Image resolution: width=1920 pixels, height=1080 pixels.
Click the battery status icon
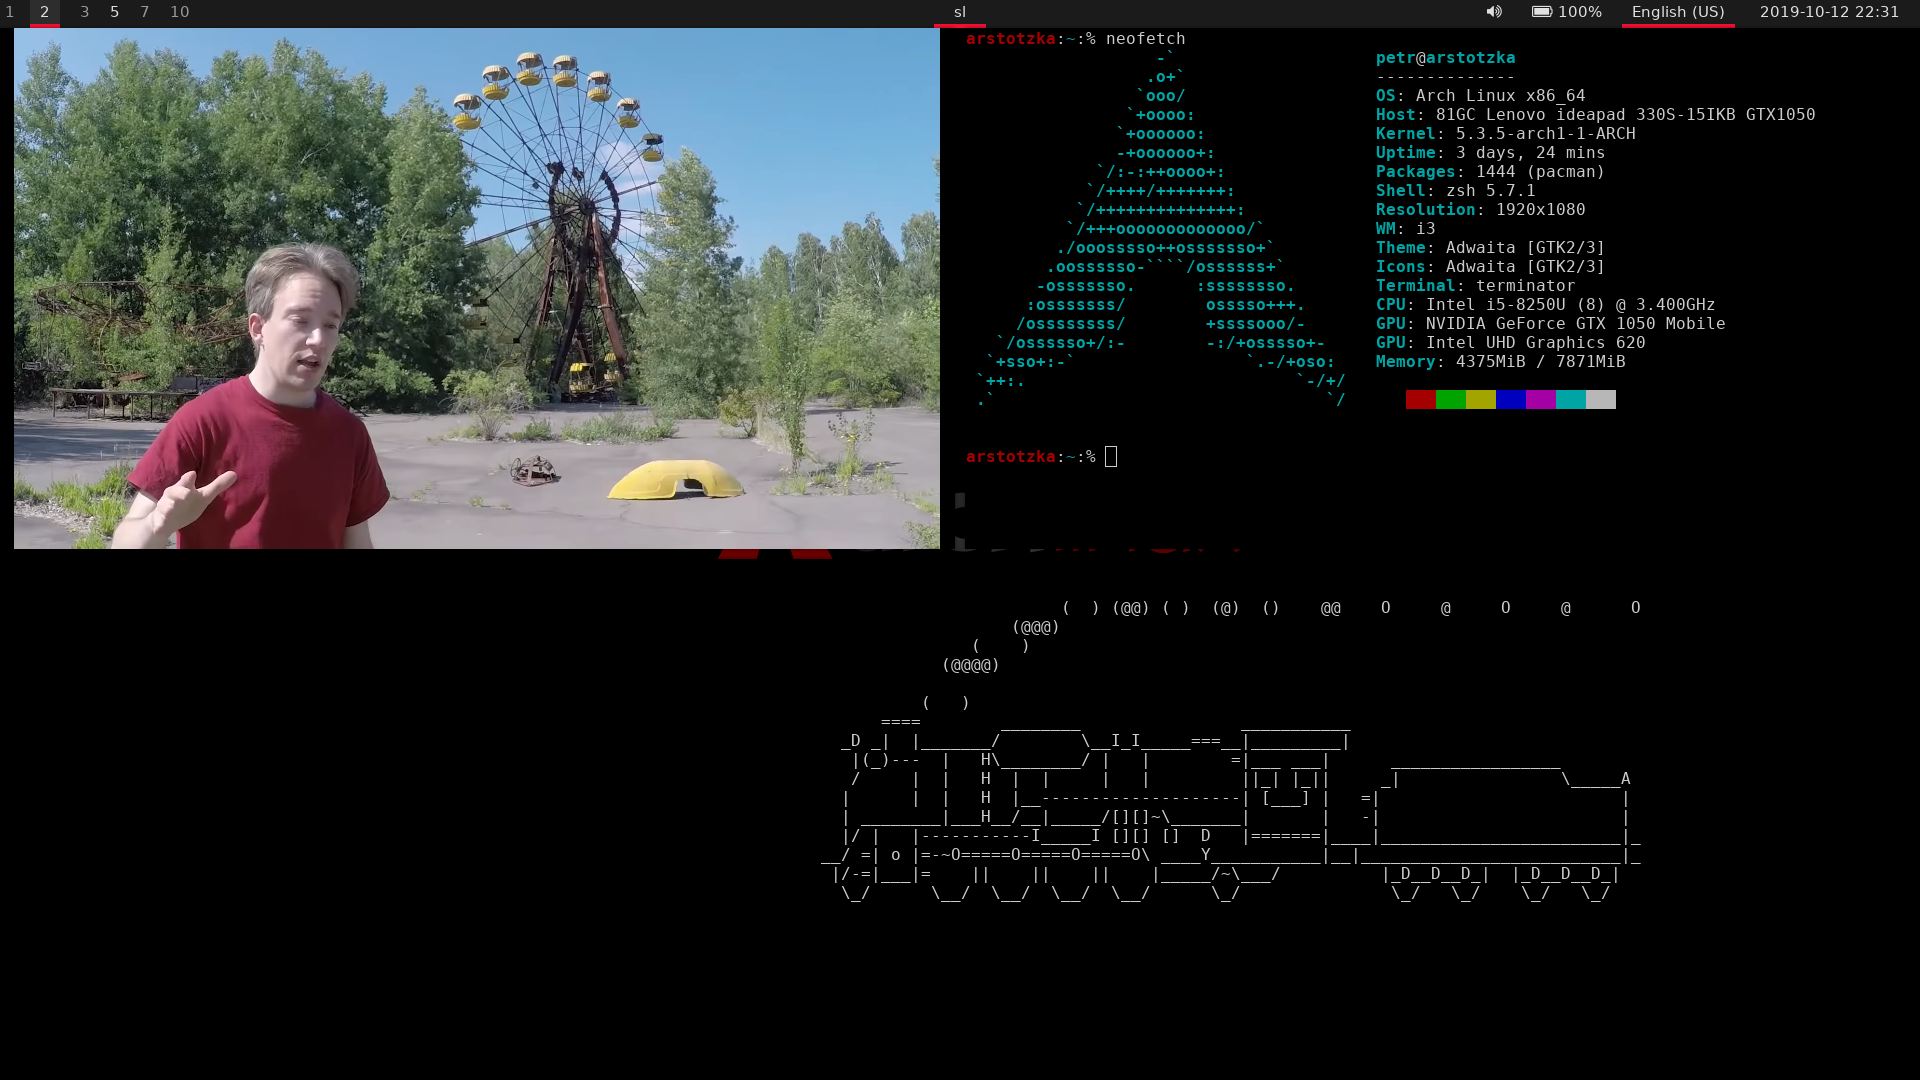(1541, 12)
